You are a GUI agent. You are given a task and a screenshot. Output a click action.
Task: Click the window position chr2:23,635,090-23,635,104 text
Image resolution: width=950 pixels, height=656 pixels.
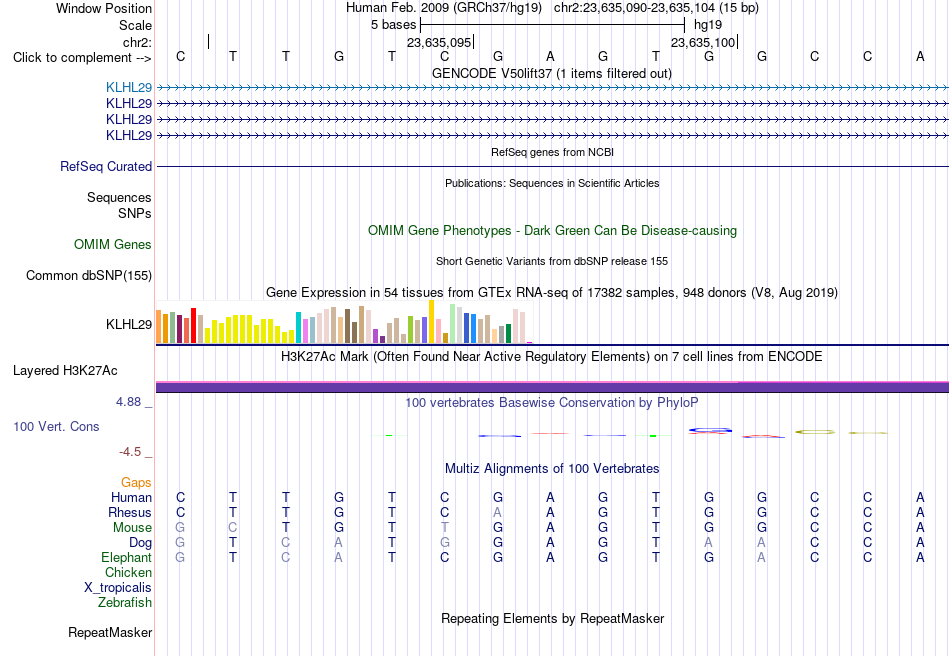point(656,8)
